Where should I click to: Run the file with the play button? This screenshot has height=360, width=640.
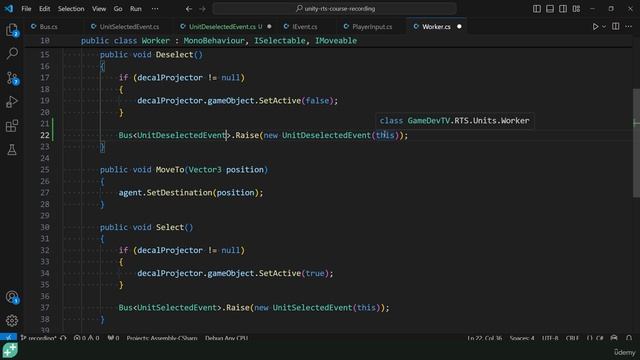click(x=596, y=27)
